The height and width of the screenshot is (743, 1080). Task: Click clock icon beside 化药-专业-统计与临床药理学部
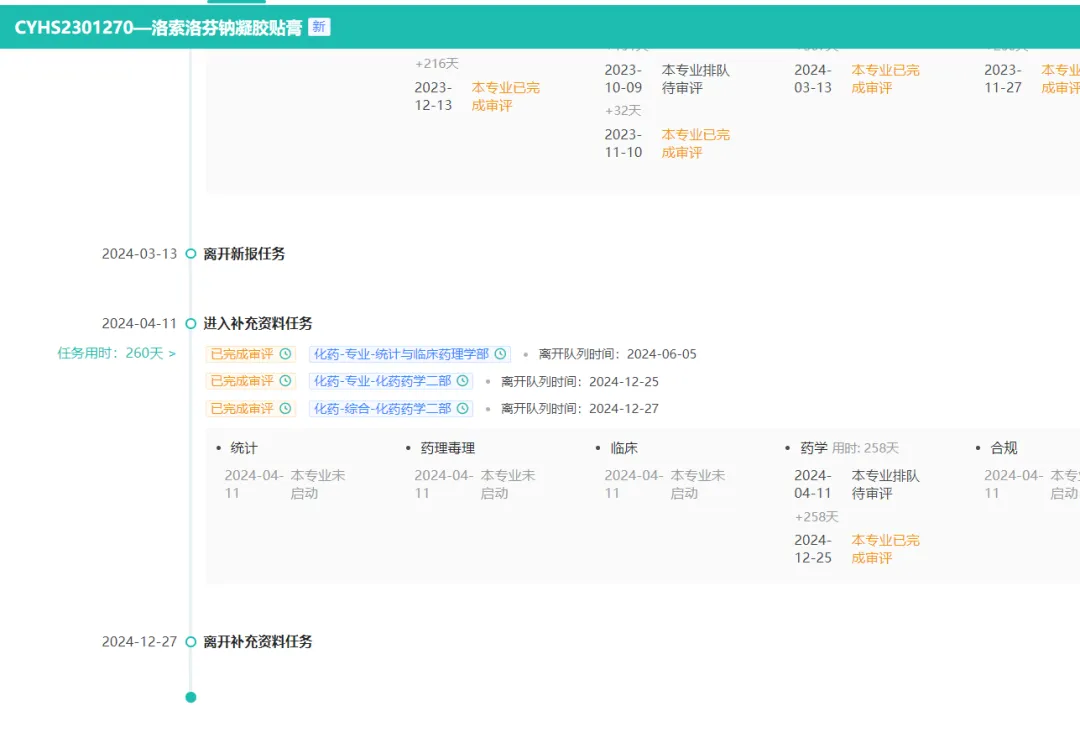500,354
